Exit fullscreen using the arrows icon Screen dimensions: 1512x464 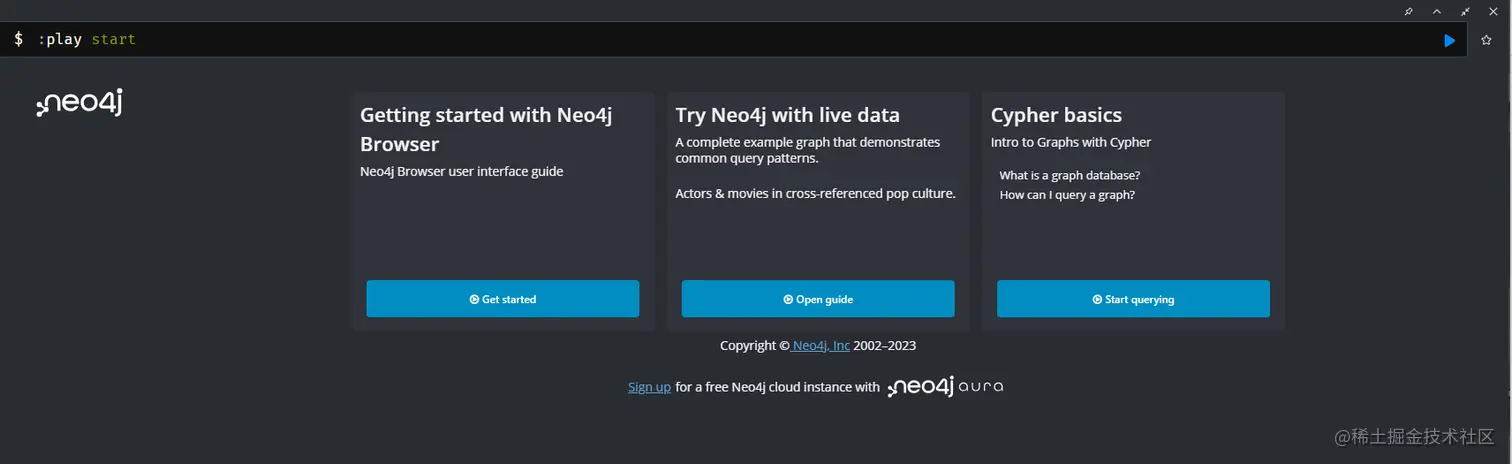pos(1465,11)
